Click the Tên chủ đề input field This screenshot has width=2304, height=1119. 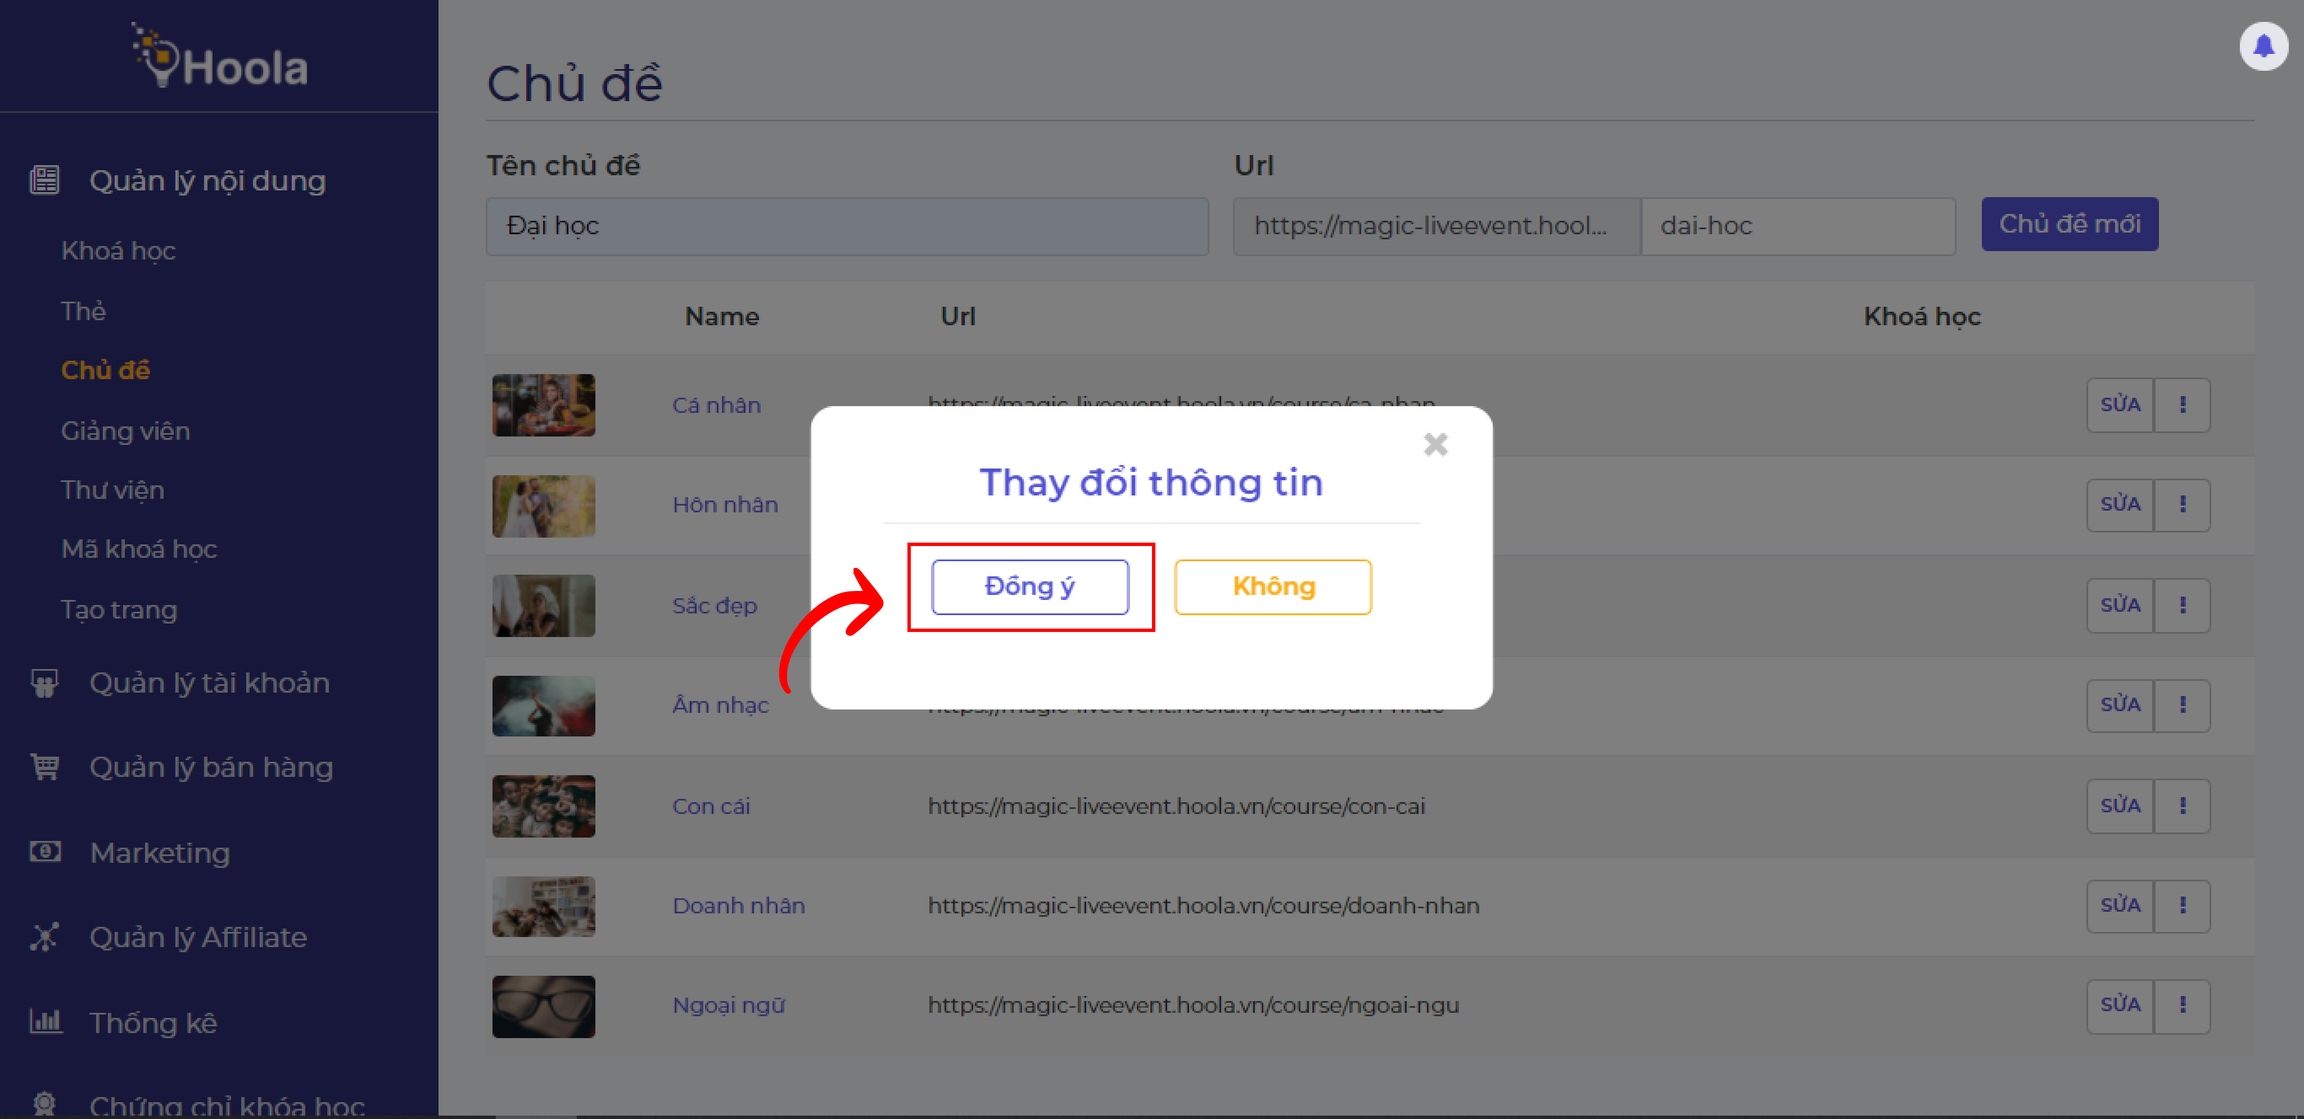846,226
